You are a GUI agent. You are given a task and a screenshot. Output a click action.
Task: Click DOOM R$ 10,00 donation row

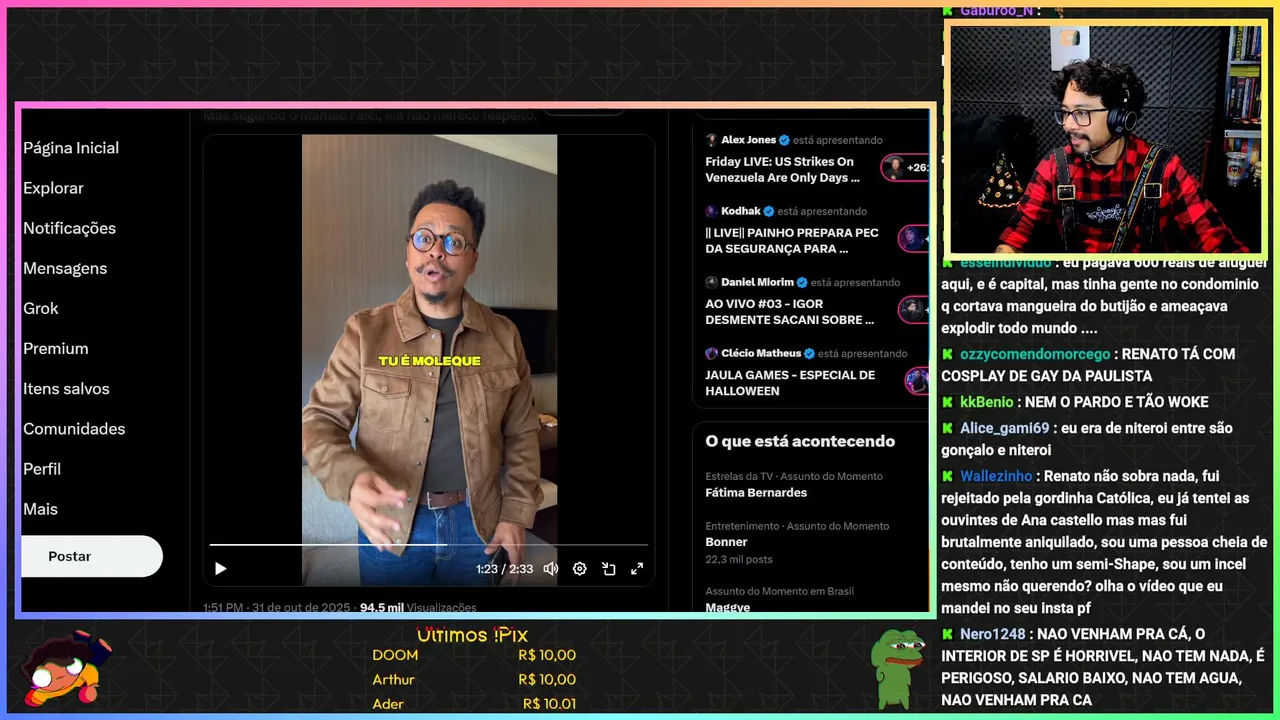[474, 655]
